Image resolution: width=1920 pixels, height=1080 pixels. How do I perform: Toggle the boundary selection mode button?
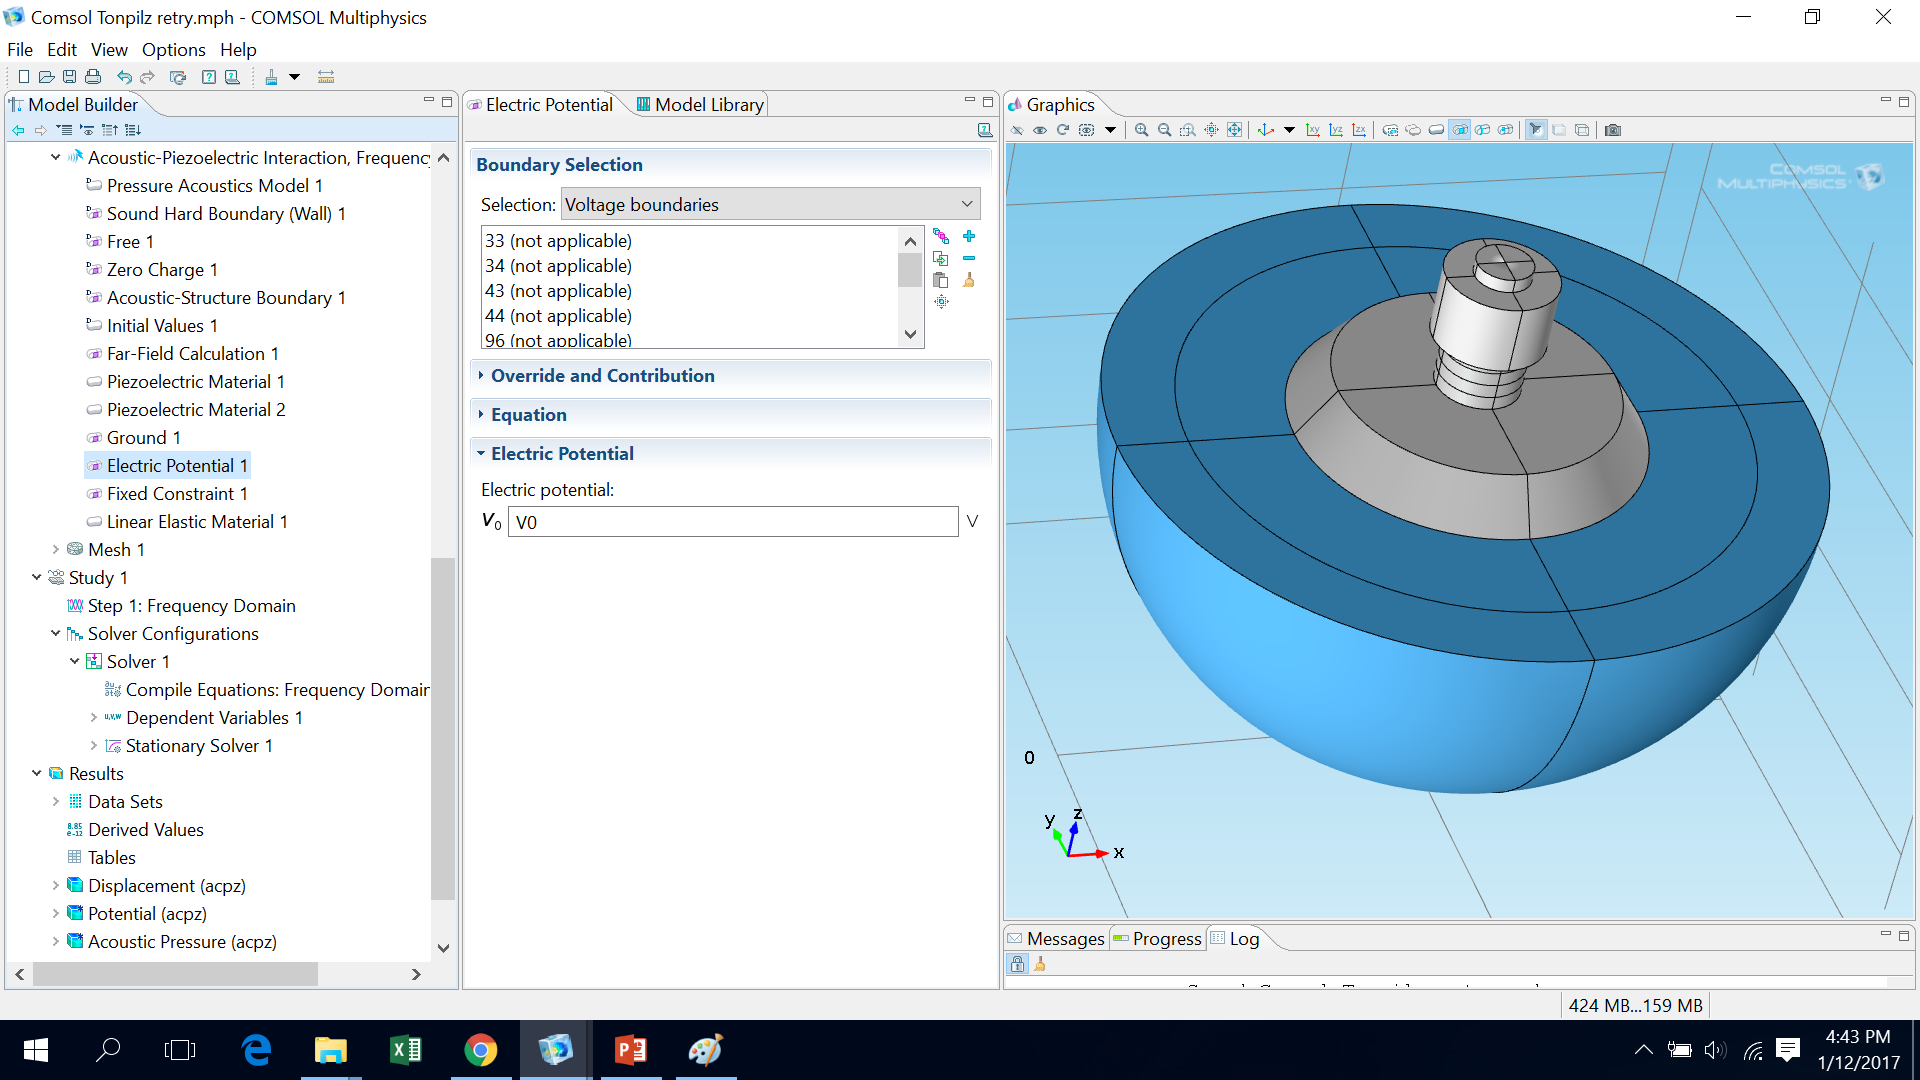pyautogui.click(x=1459, y=130)
